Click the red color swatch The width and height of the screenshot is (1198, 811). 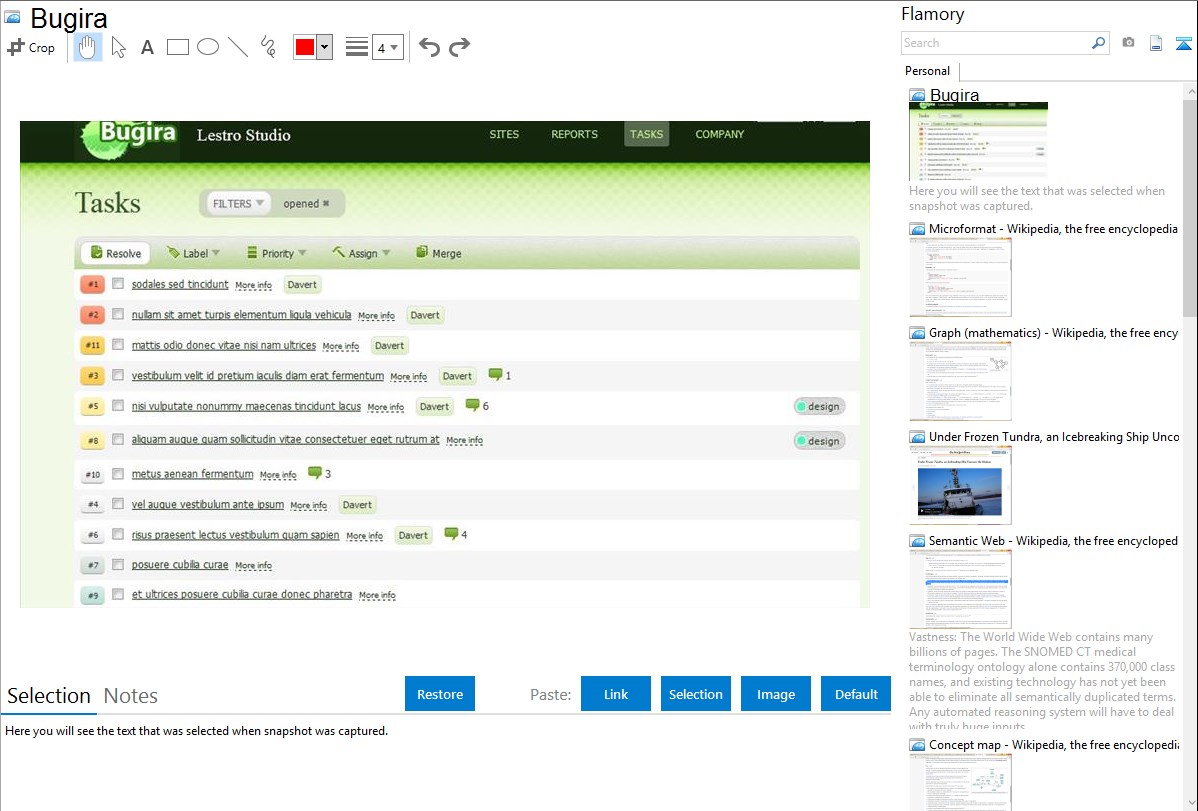point(305,47)
